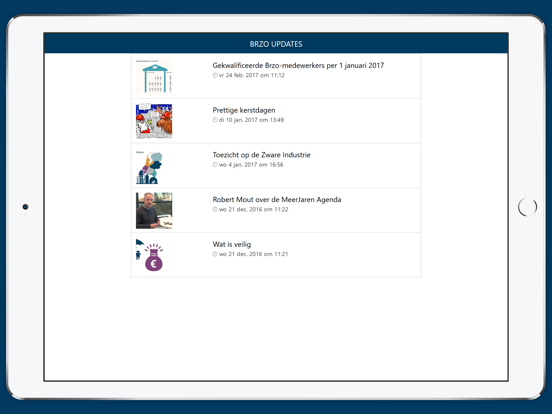Click the date wo 21 dec. 2016 om 11:21
This screenshot has height=414, width=552.
point(253,254)
